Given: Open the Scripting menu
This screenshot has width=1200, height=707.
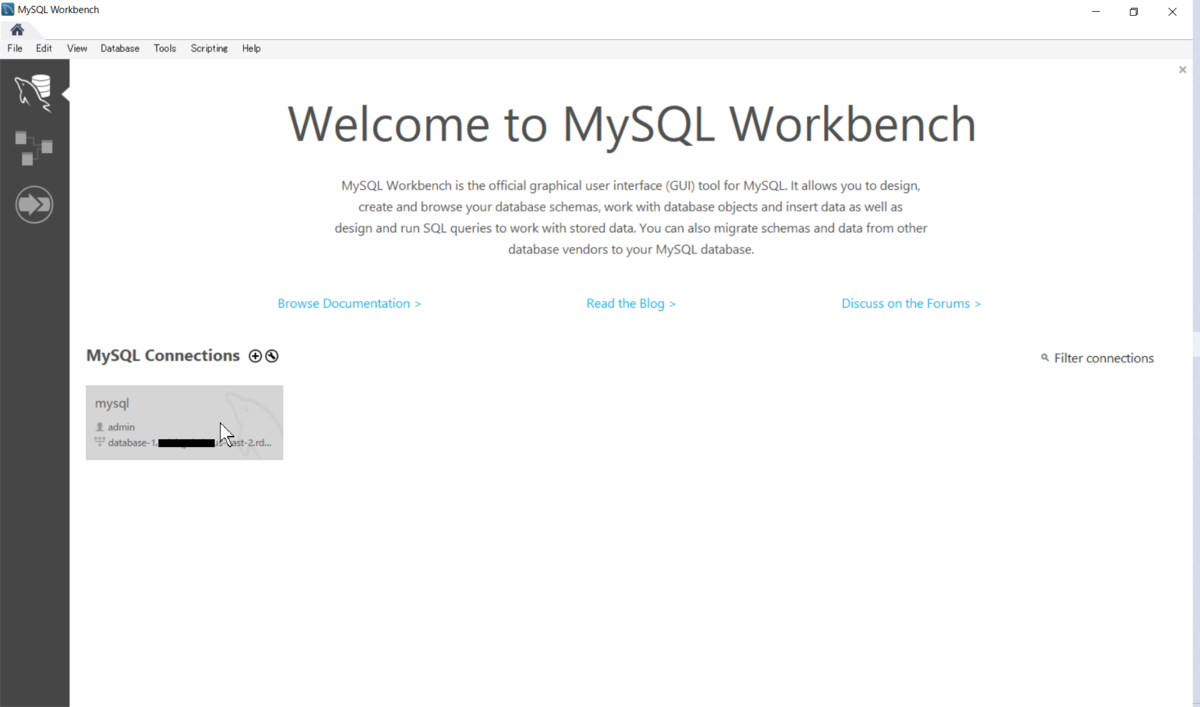Looking at the screenshot, I should click(x=209, y=48).
